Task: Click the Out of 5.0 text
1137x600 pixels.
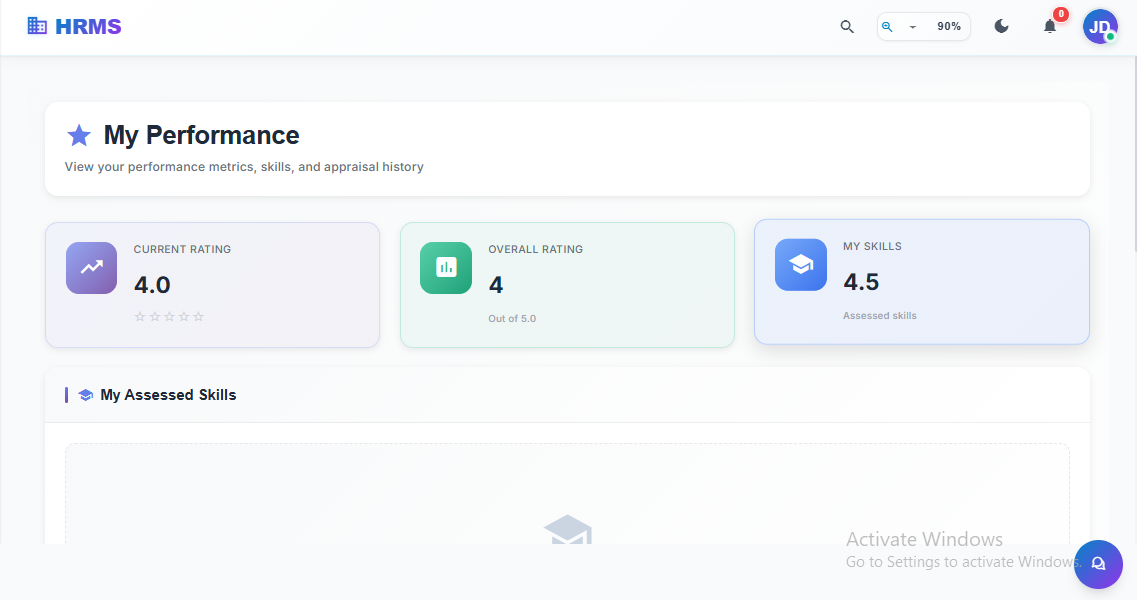Action: pyautogui.click(x=512, y=319)
